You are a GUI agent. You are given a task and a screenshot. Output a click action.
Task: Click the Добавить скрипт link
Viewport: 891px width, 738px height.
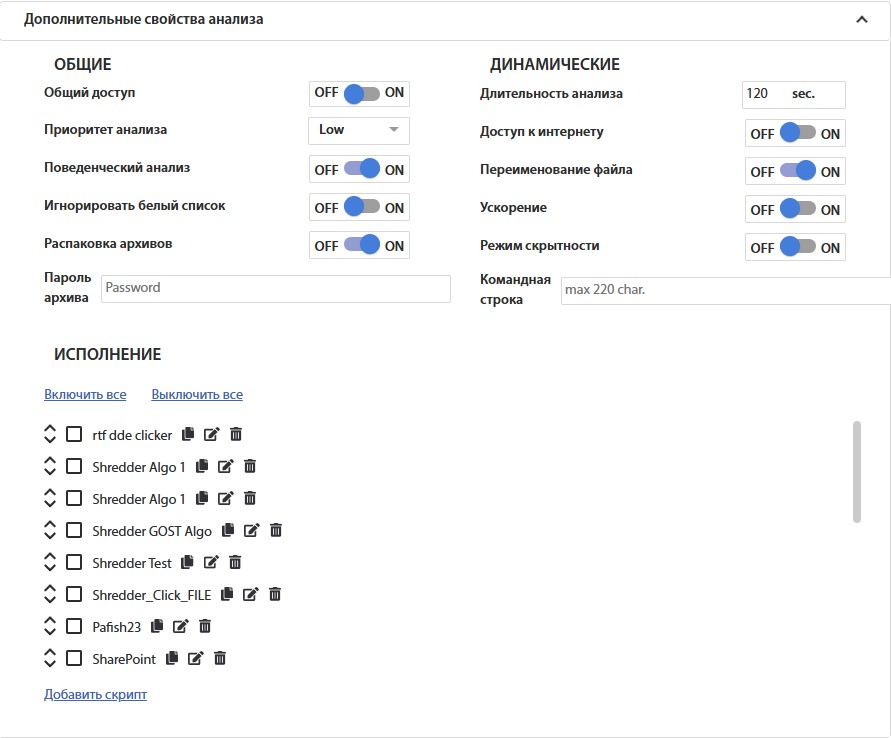95,694
